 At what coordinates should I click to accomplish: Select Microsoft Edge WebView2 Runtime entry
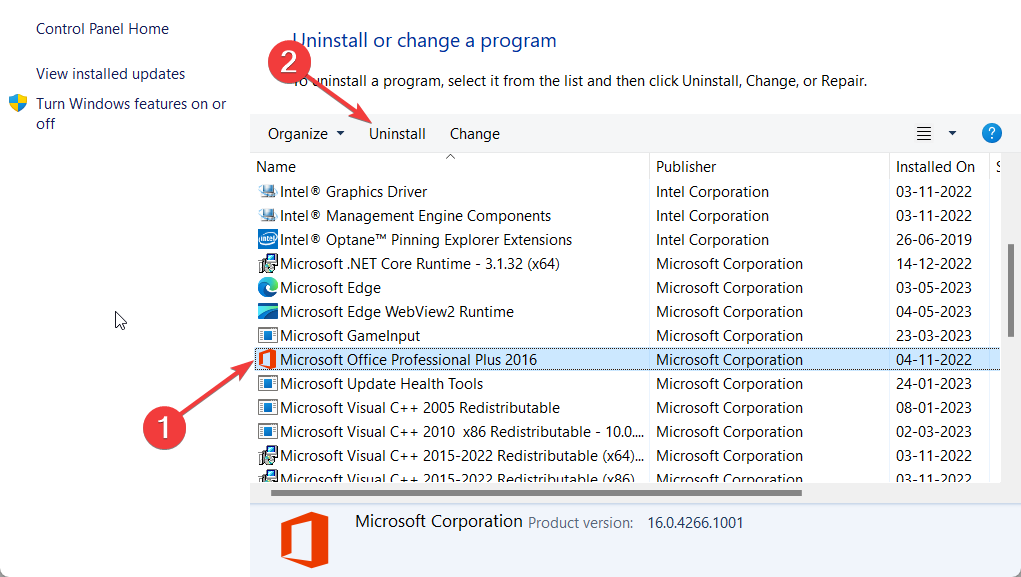coord(397,312)
